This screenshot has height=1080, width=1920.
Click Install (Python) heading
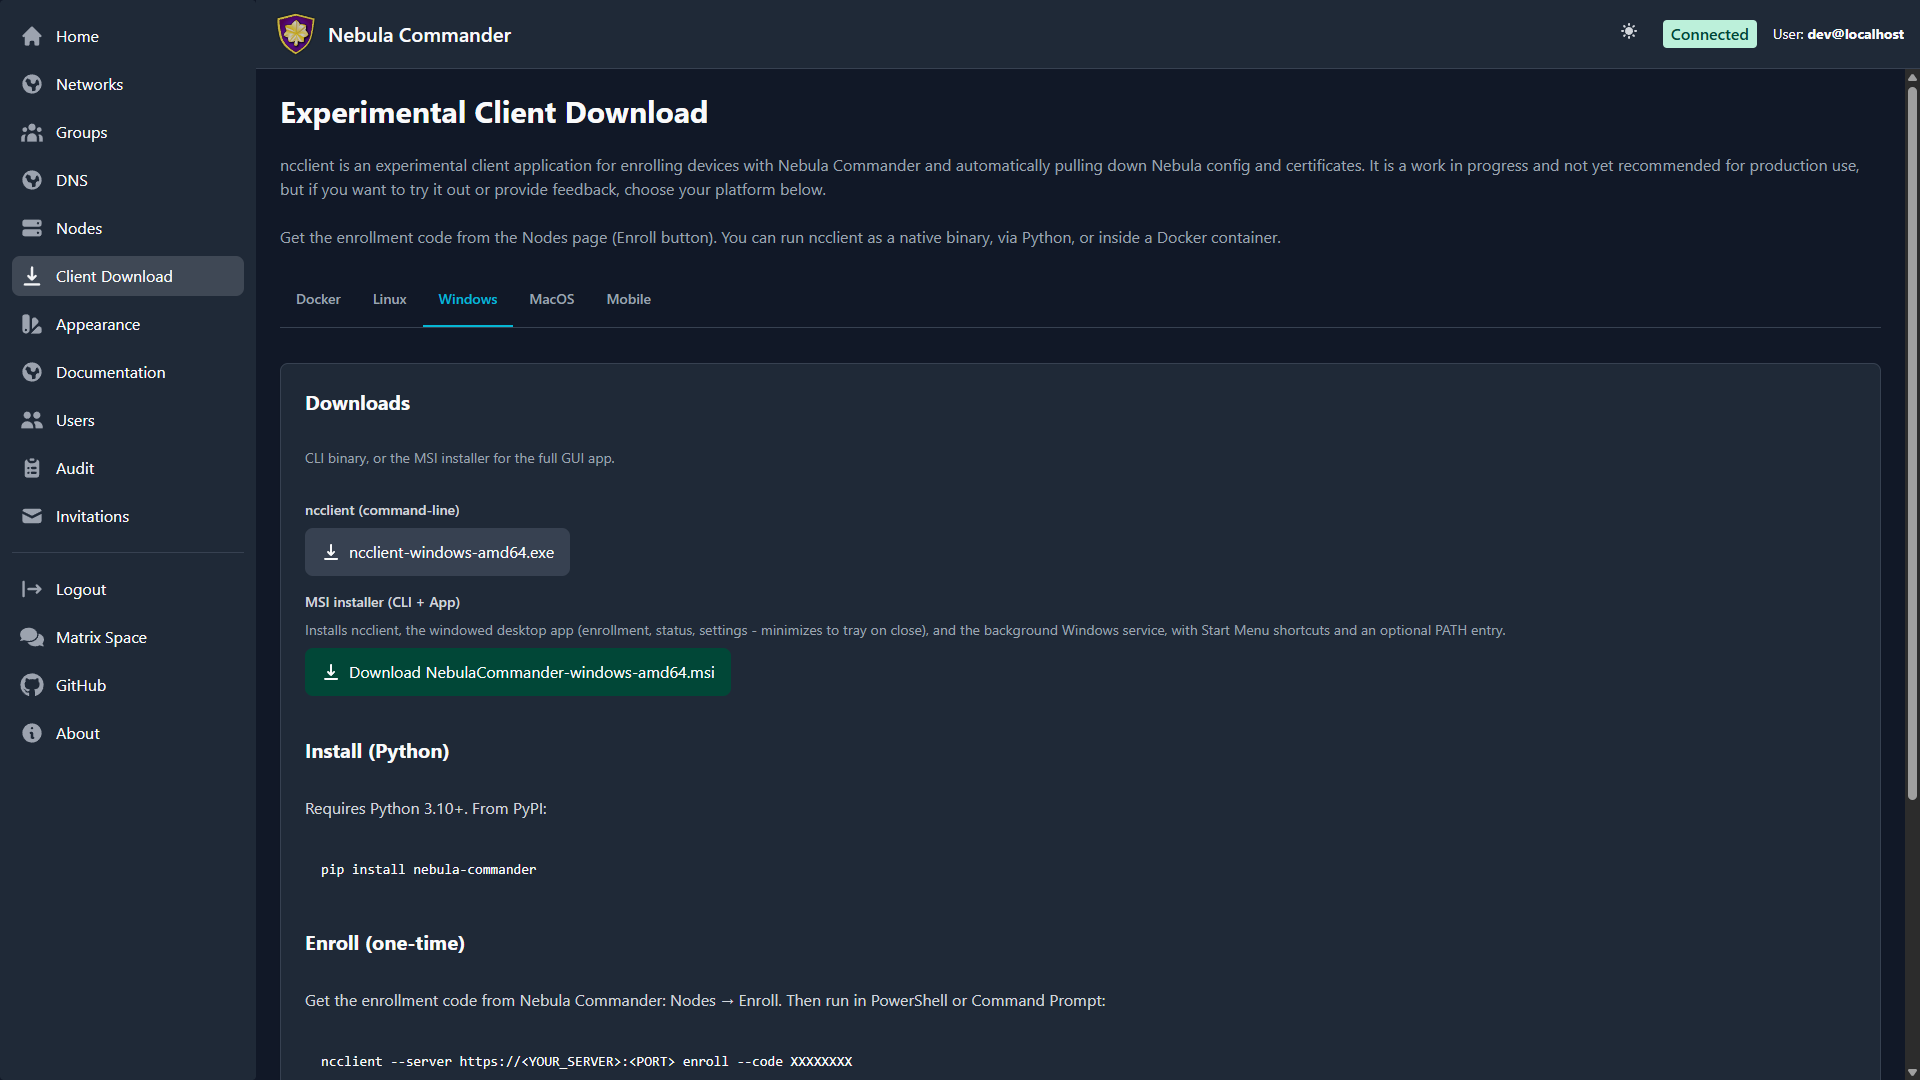pyautogui.click(x=377, y=751)
